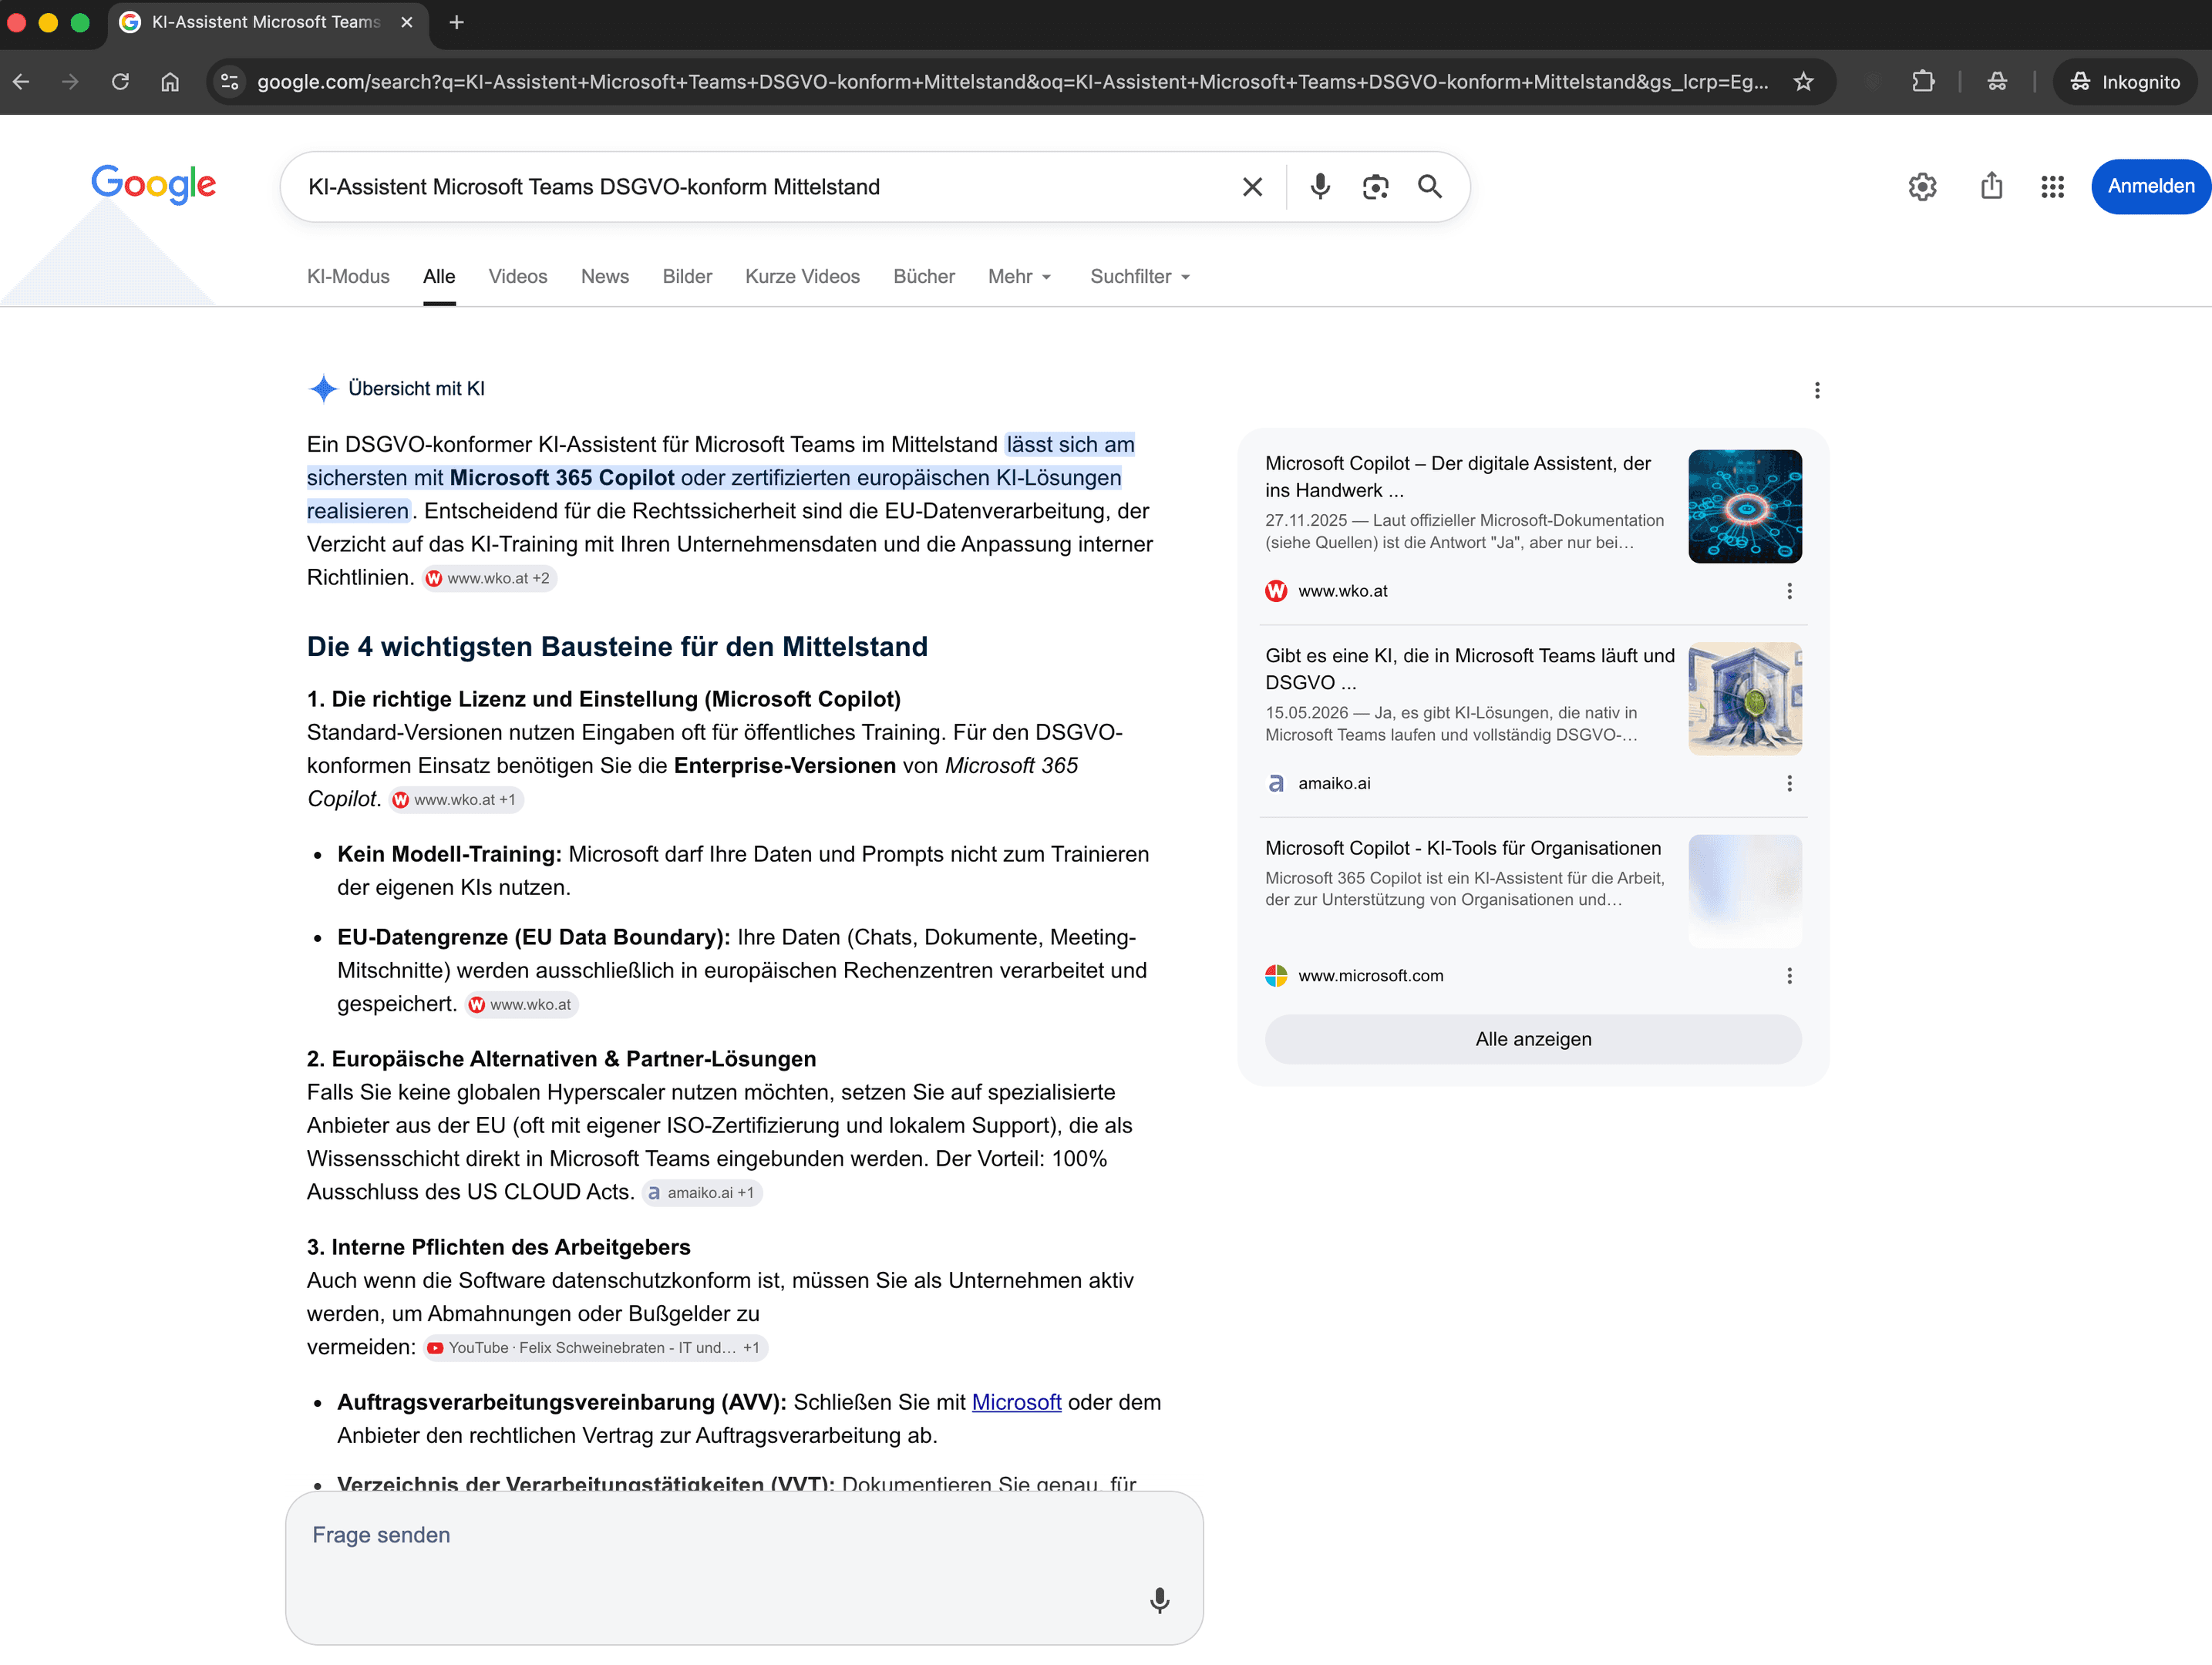Expand the Mehr dropdown
Screen dimensions: 2212x1665
click(1020, 277)
